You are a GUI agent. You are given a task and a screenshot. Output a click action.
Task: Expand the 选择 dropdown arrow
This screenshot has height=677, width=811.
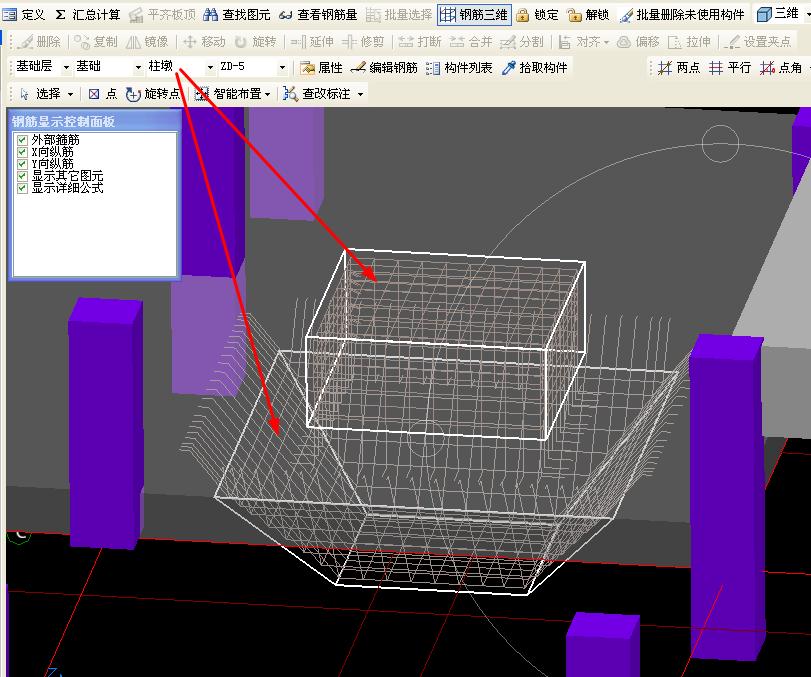(70, 94)
